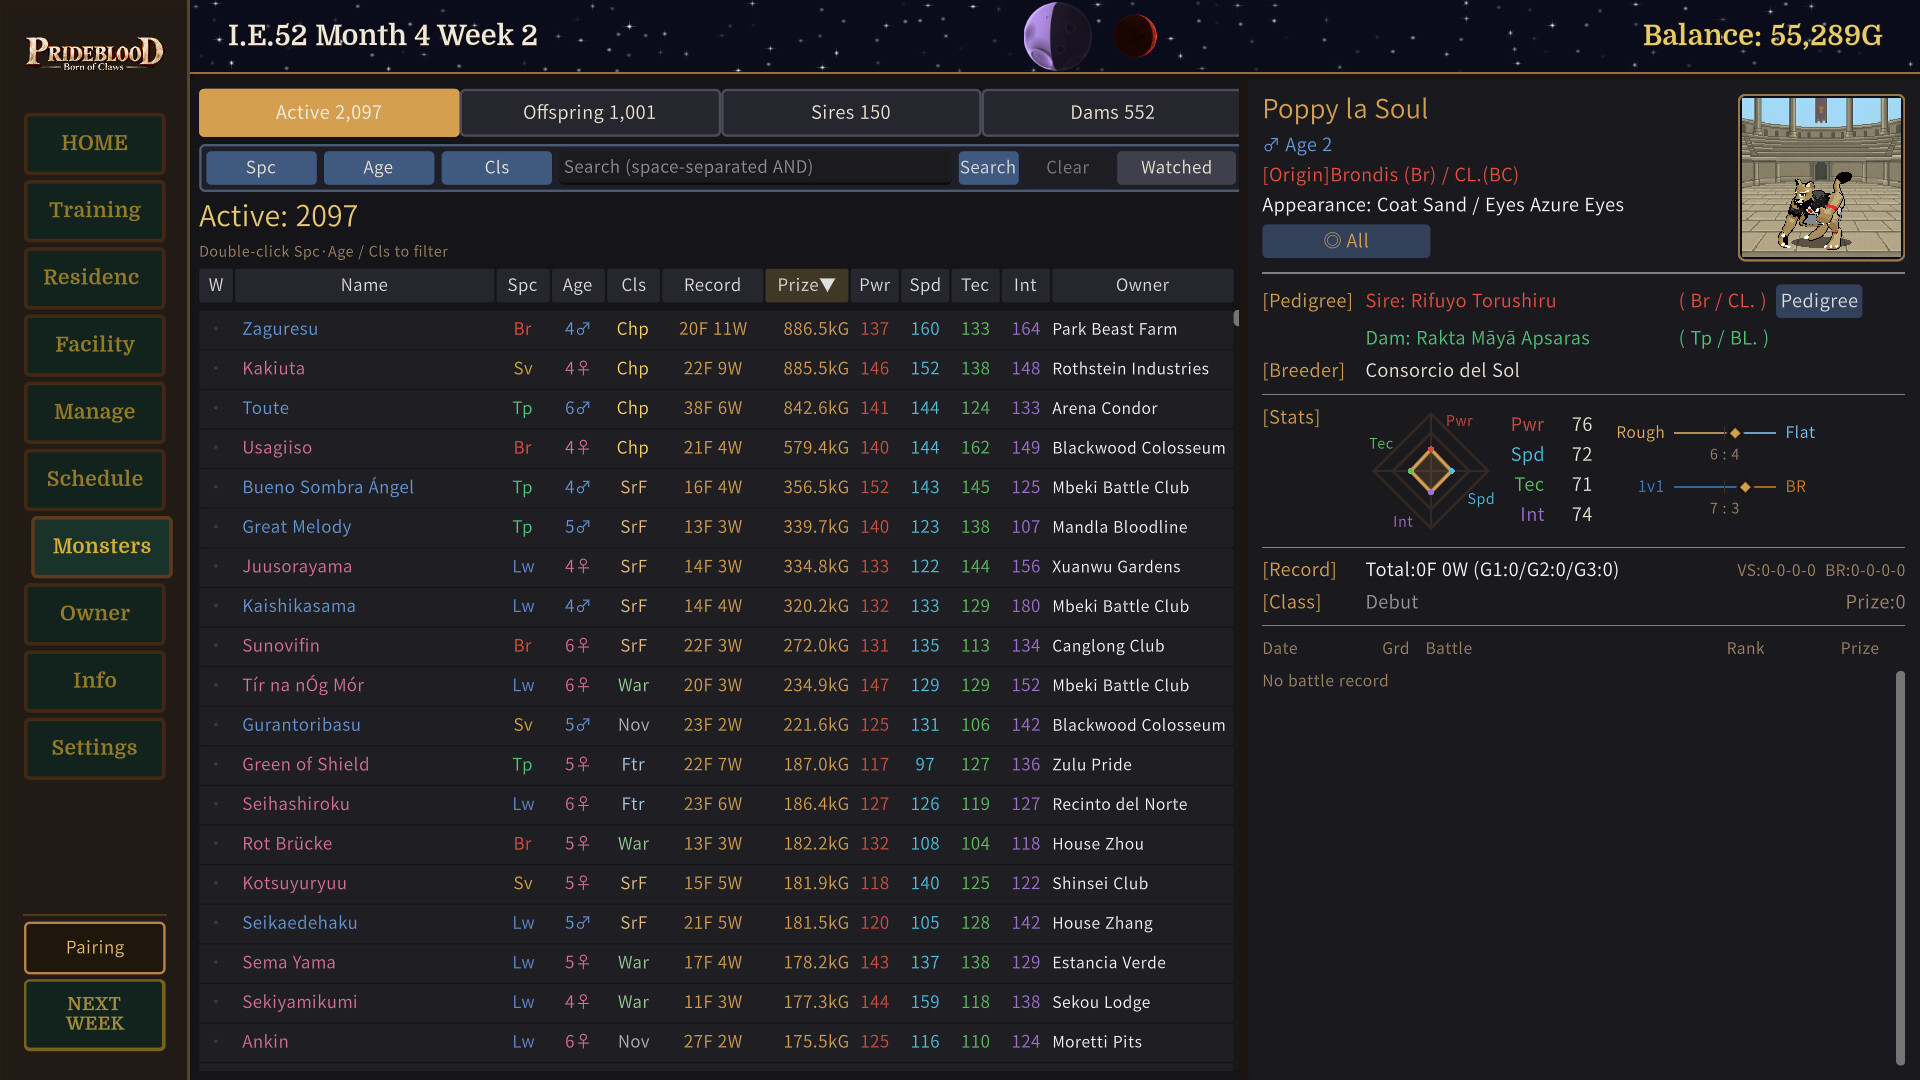
Task: Filter by the Cls button
Action: coord(497,167)
